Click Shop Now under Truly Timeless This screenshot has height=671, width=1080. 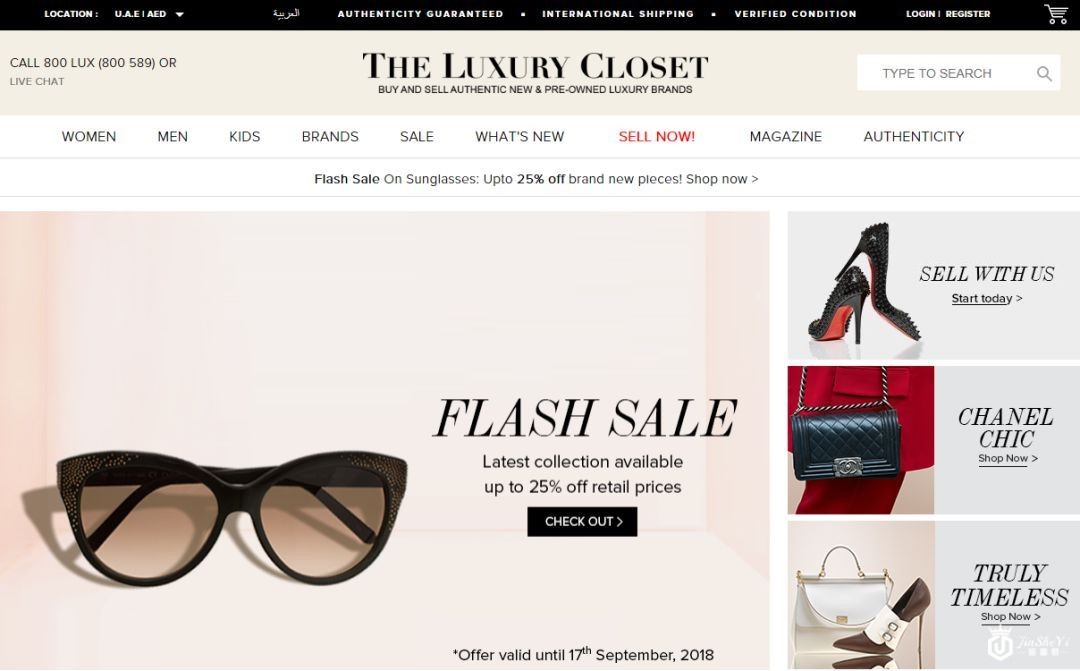(x=1010, y=617)
